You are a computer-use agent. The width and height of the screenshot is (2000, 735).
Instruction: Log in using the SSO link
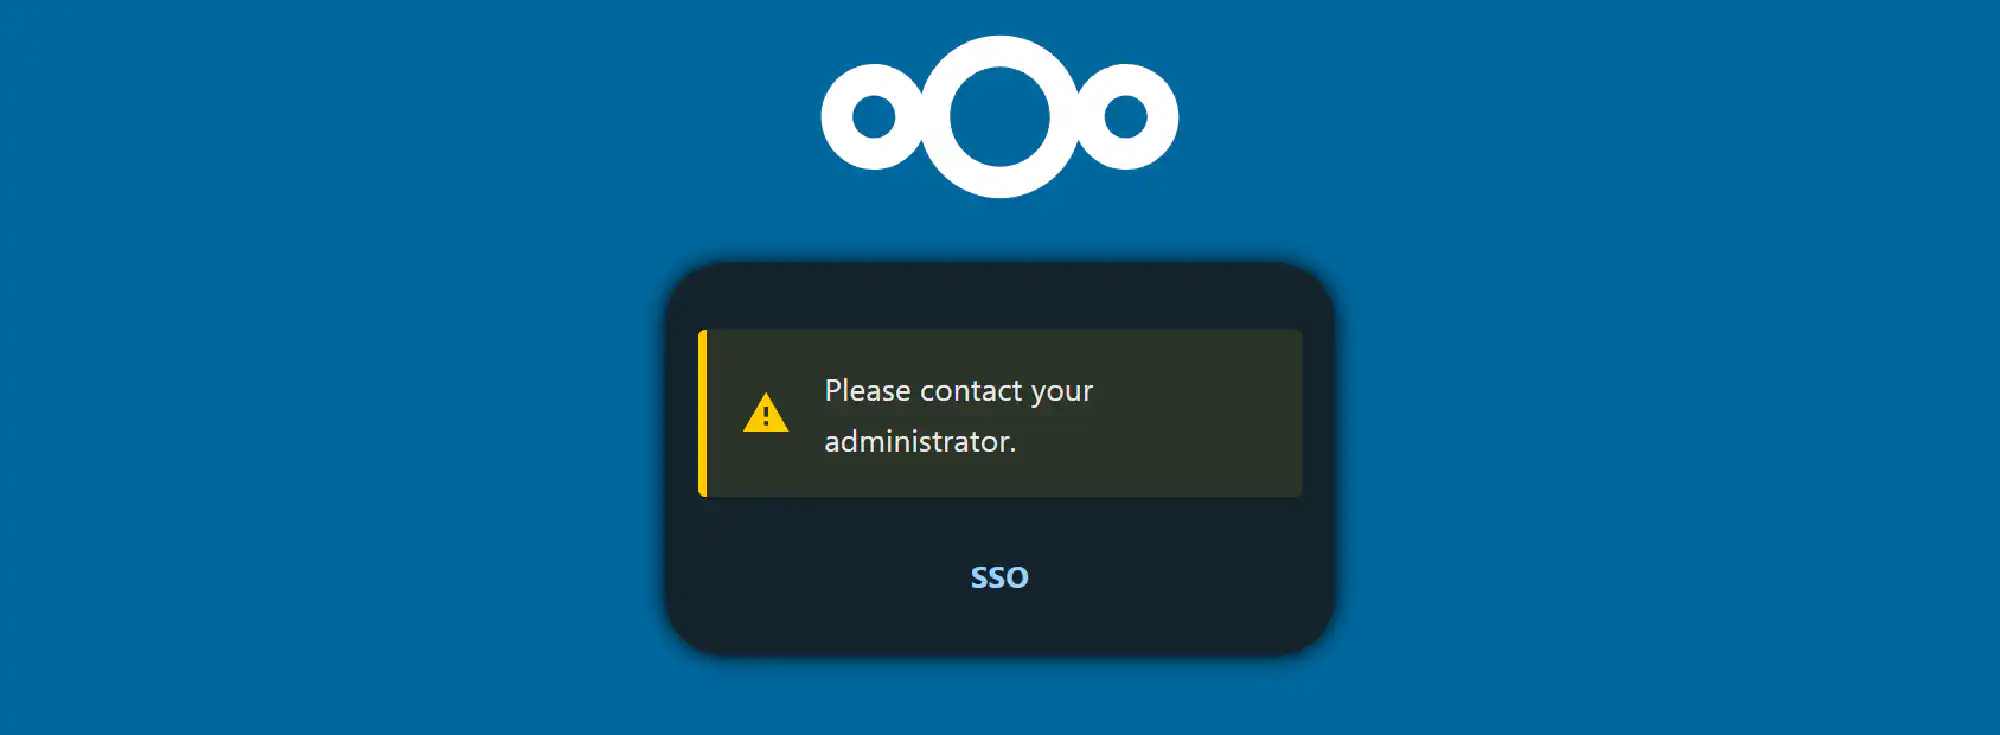click(x=999, y=578)
